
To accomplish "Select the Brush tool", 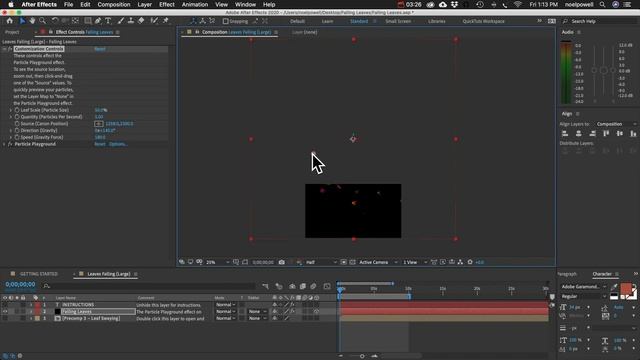I will (x=121, y=21).
